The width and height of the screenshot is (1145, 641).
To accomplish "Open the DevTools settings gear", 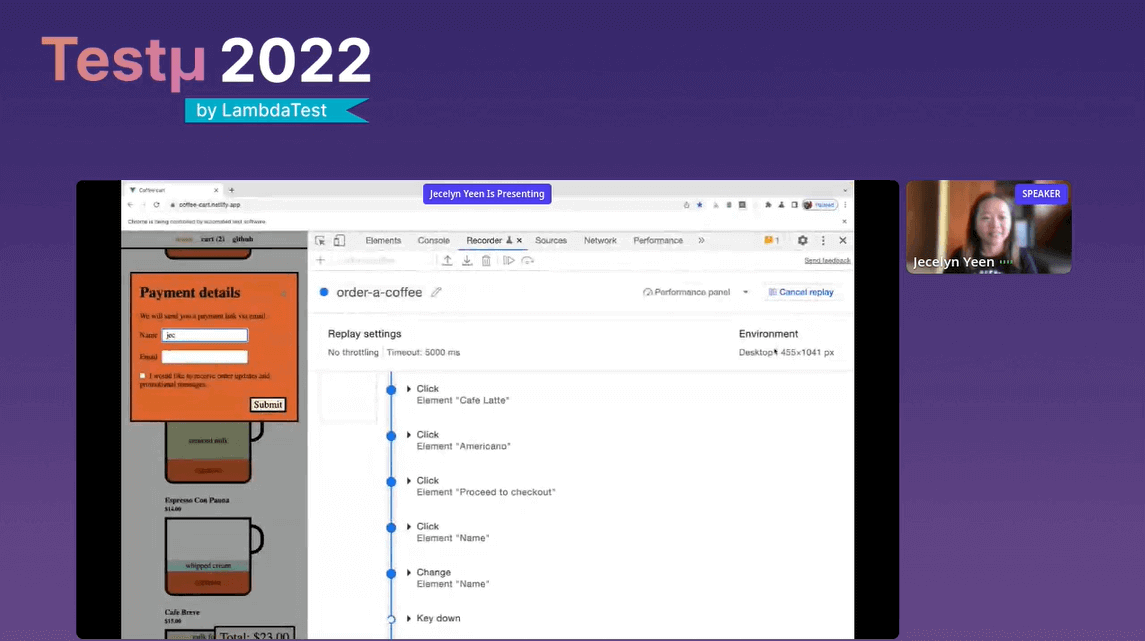I will point(800,240).
